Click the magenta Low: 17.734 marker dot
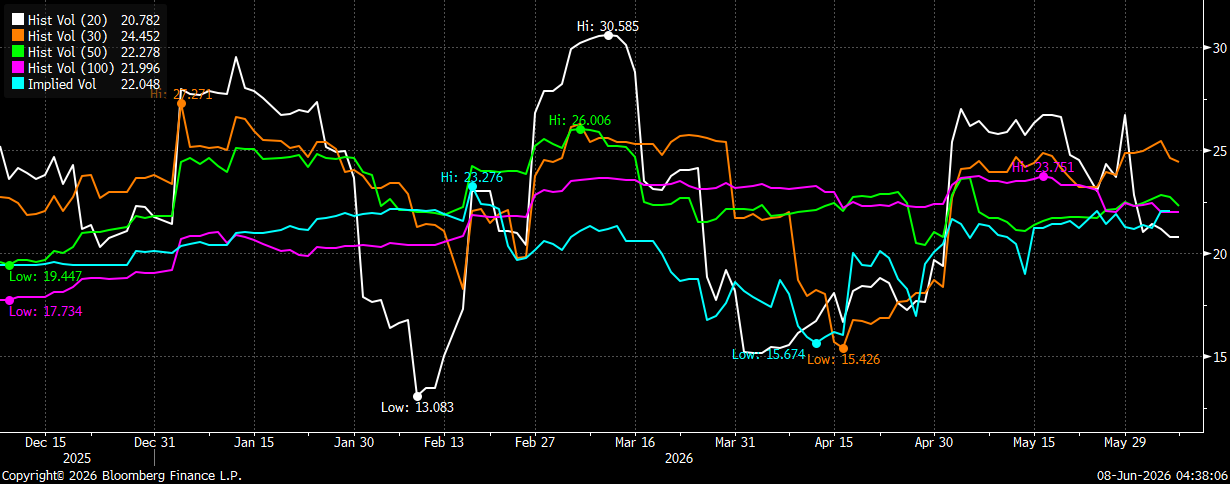Viewport: 1230px width, 484px height. tap(9, 300)
